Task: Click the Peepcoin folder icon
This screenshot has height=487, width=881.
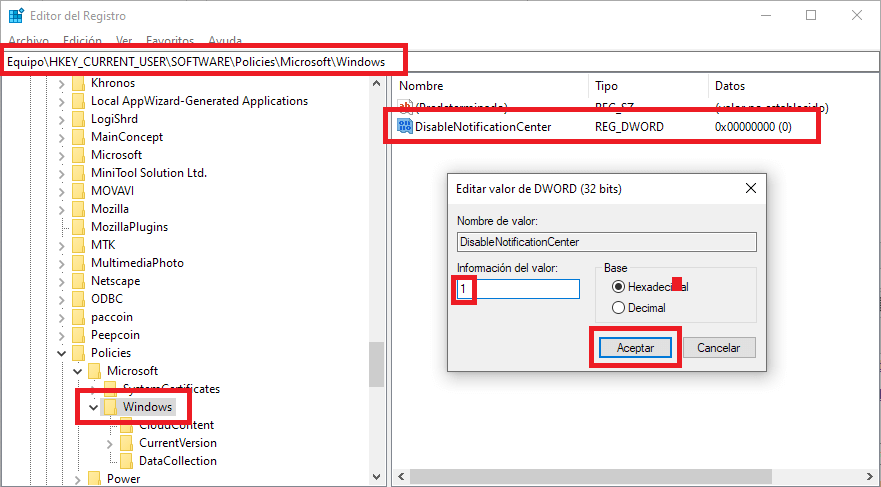Action: pos(79,335)
